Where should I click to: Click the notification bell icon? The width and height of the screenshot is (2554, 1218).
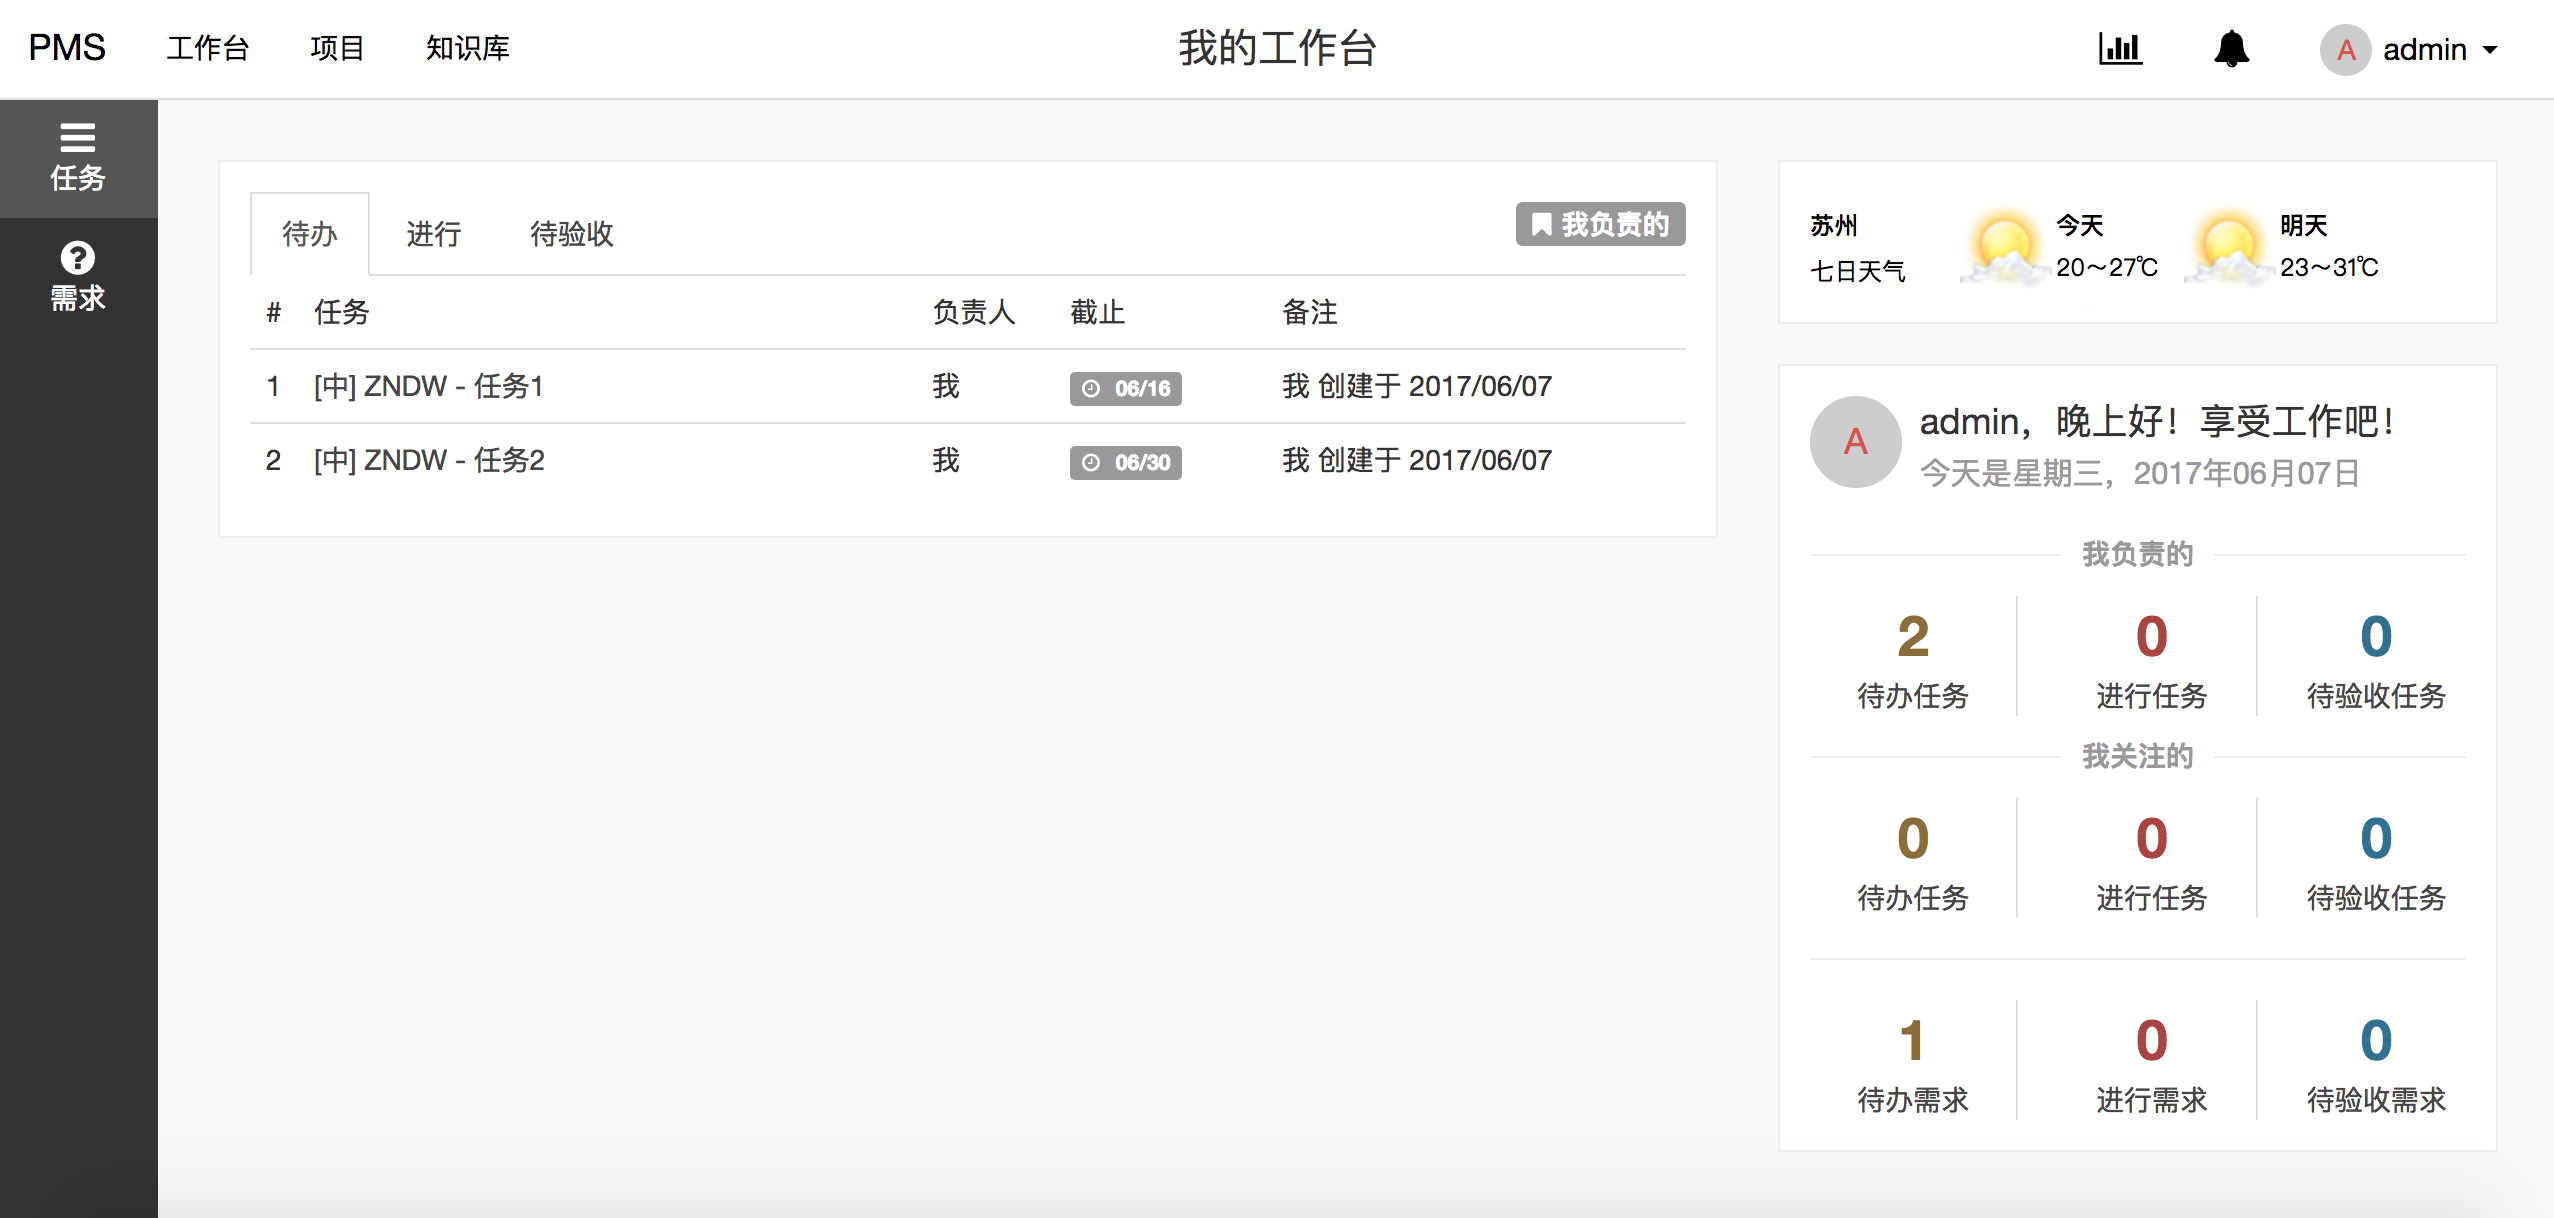(2231, 48)
